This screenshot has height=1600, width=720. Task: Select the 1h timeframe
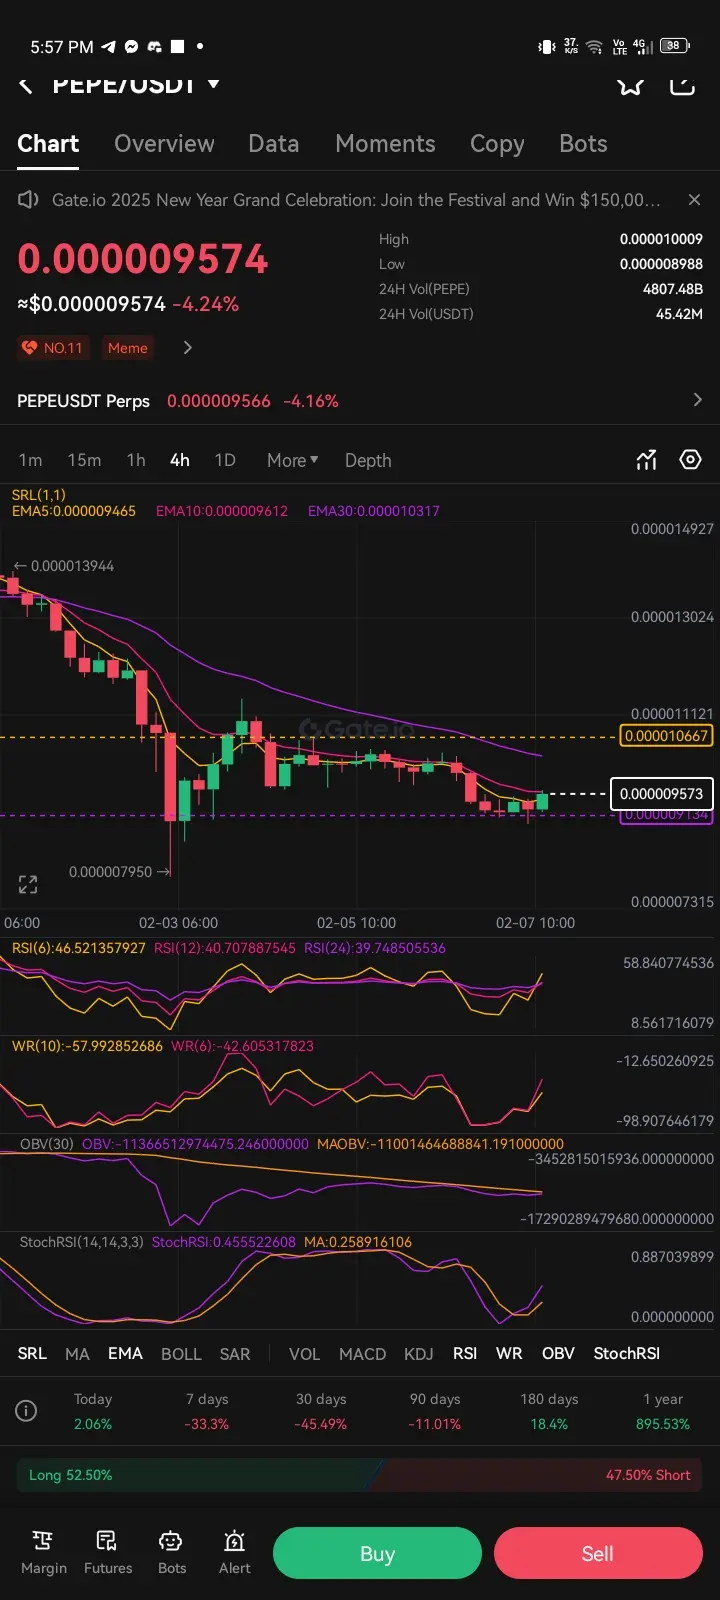tap(136, 460)
